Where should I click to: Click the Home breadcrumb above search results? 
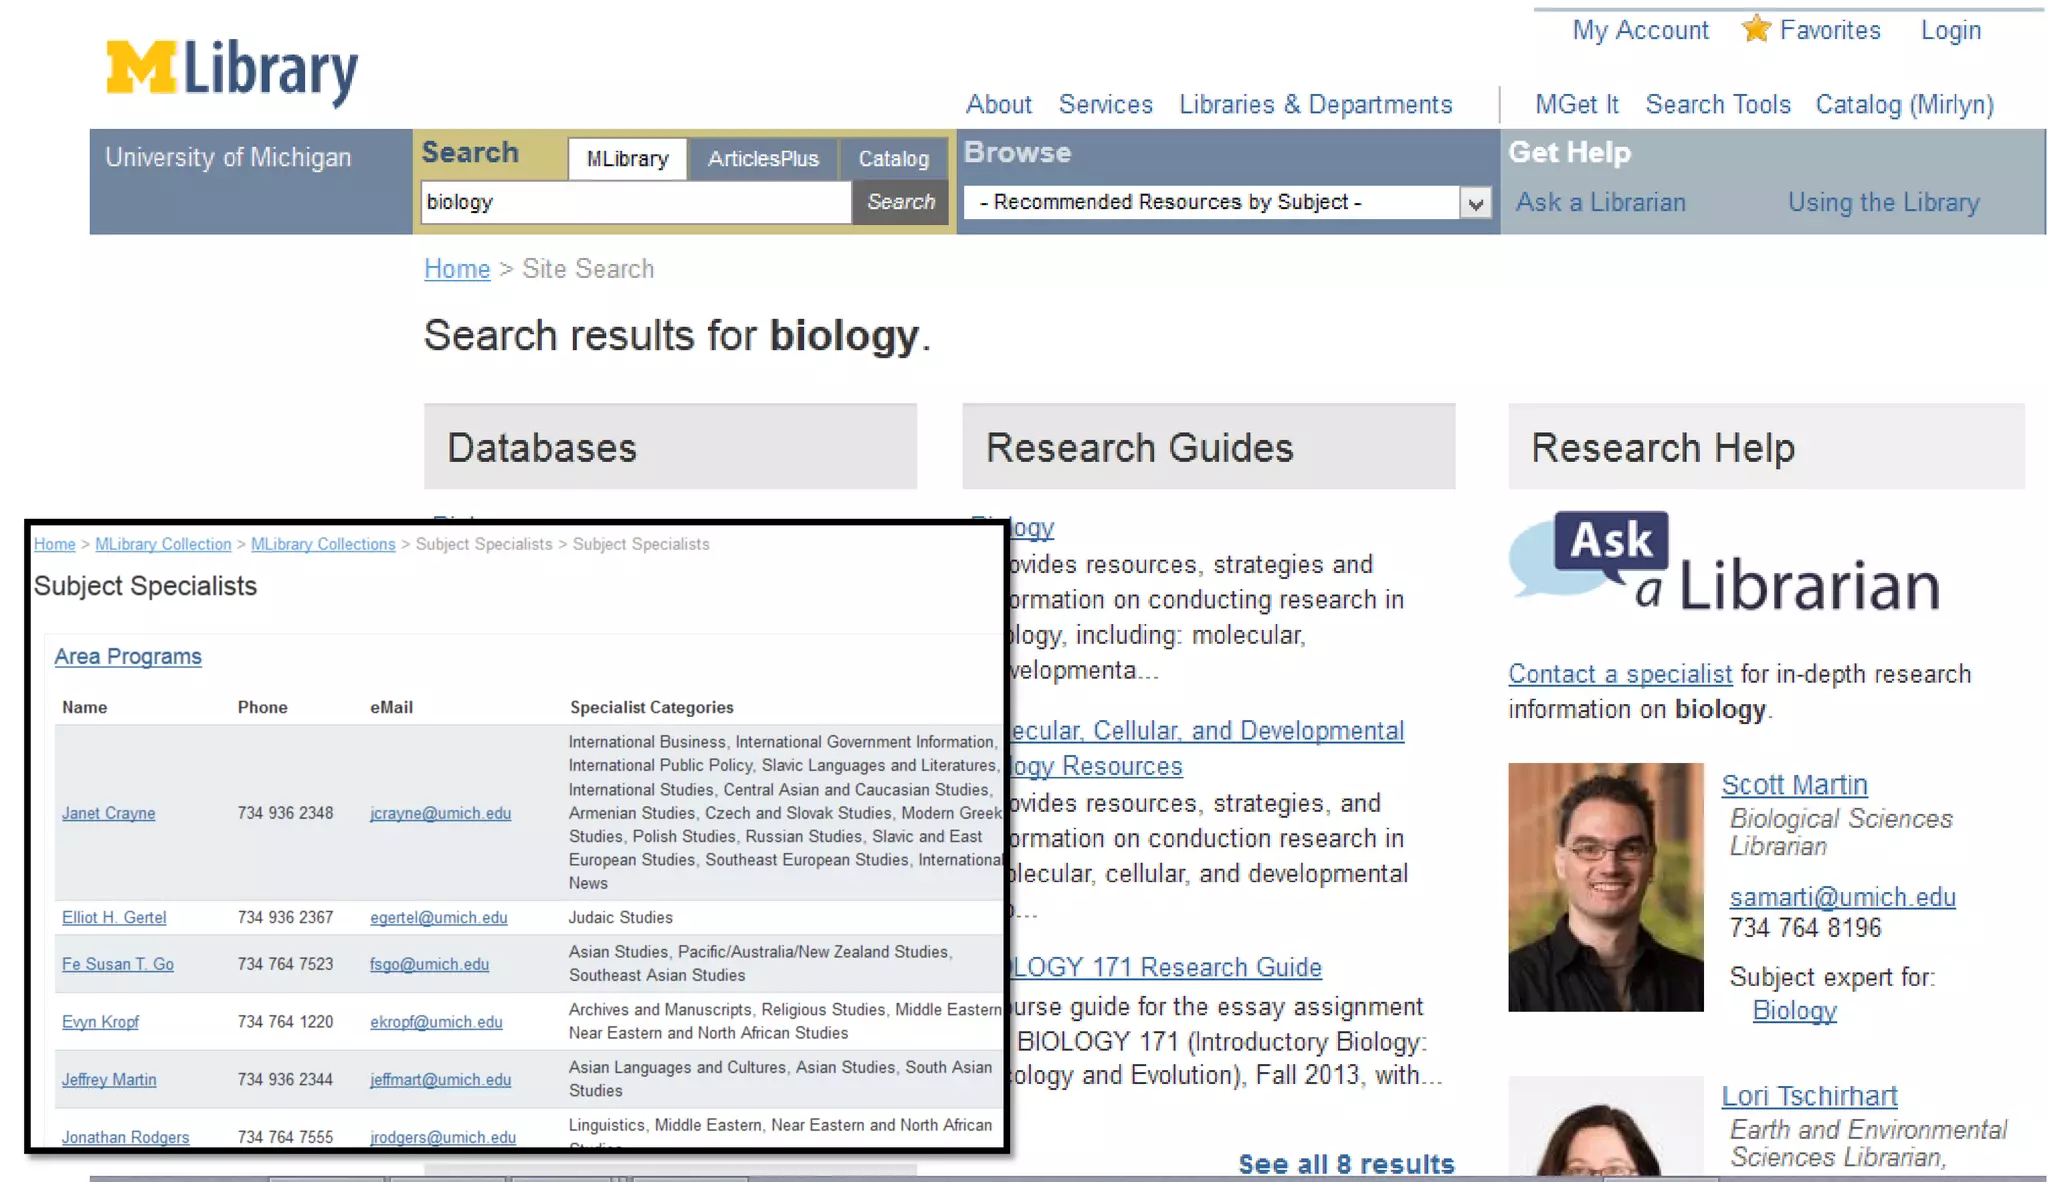pos(457,269)
